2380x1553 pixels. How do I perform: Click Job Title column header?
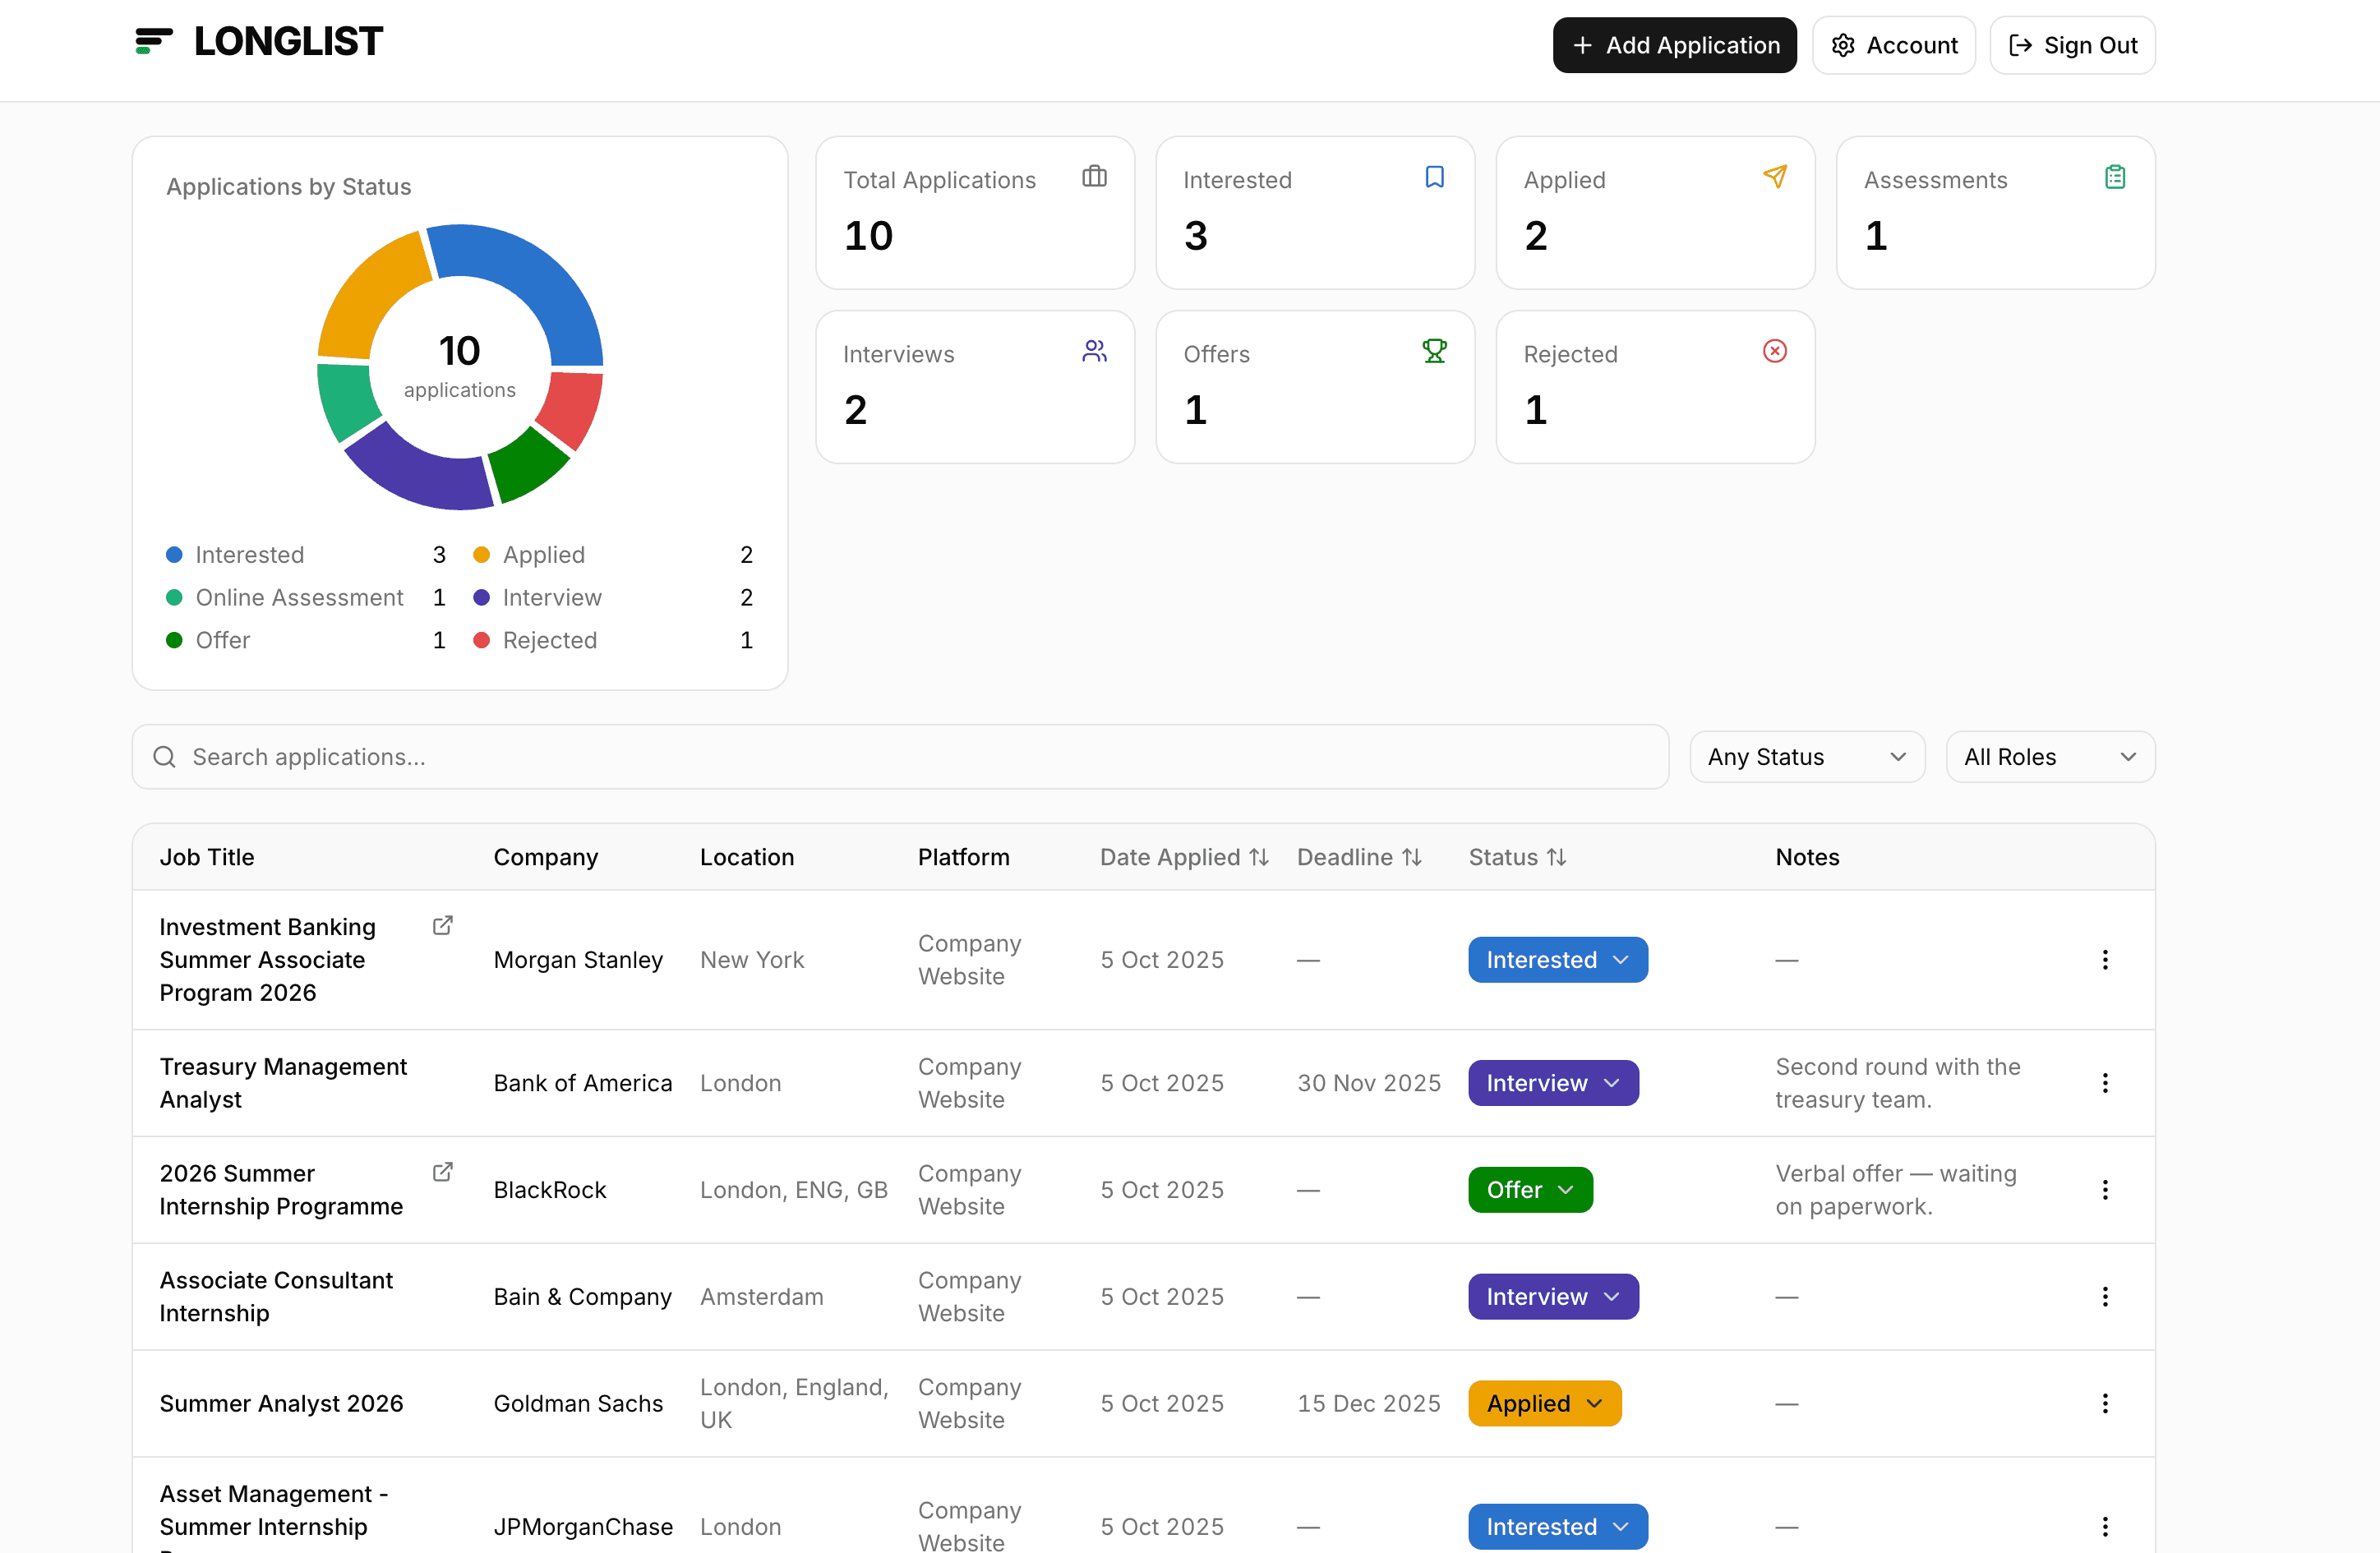point(207,857)
